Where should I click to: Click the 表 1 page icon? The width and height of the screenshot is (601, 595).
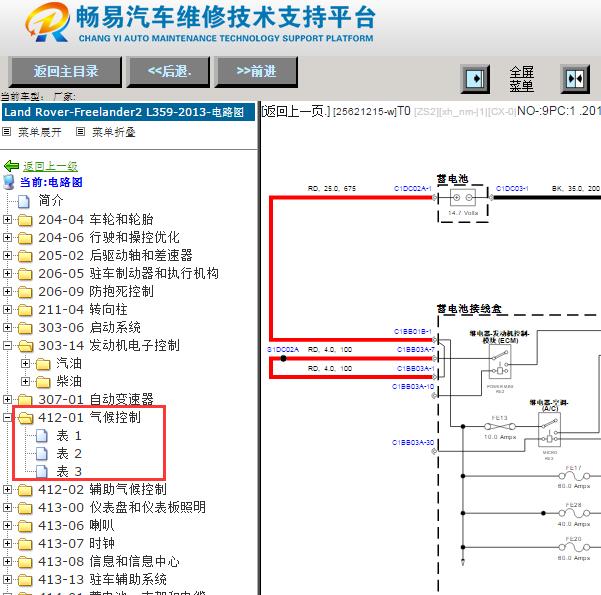(42, 436)
